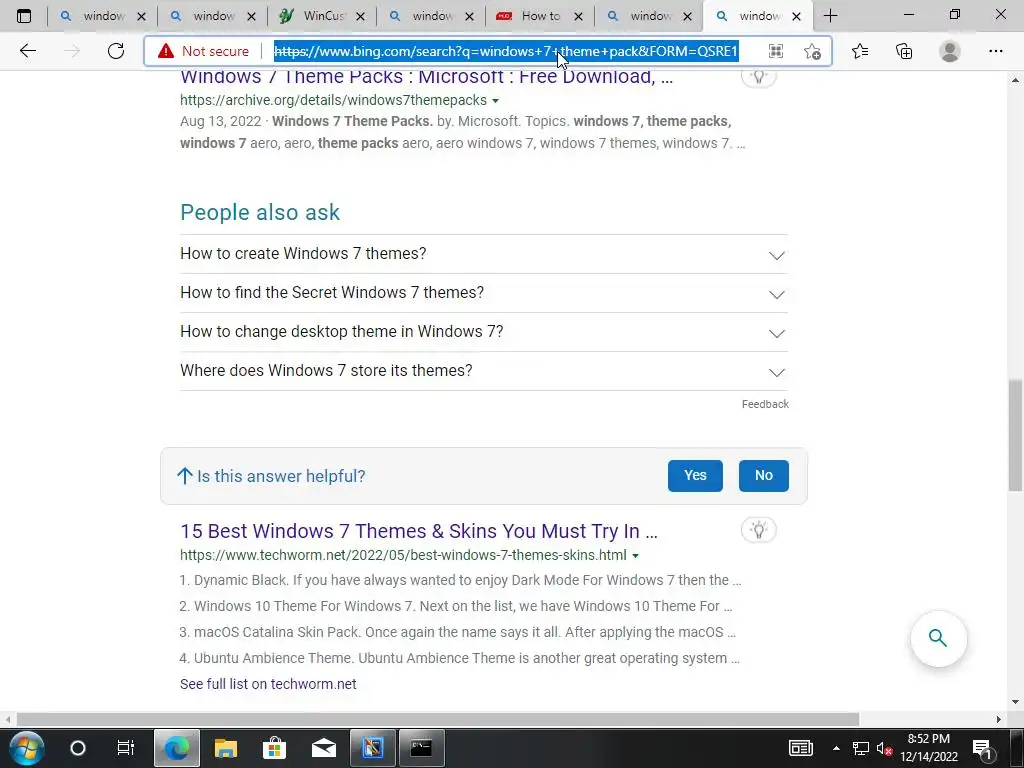Open the tab actions menu icon

(24, 16)
